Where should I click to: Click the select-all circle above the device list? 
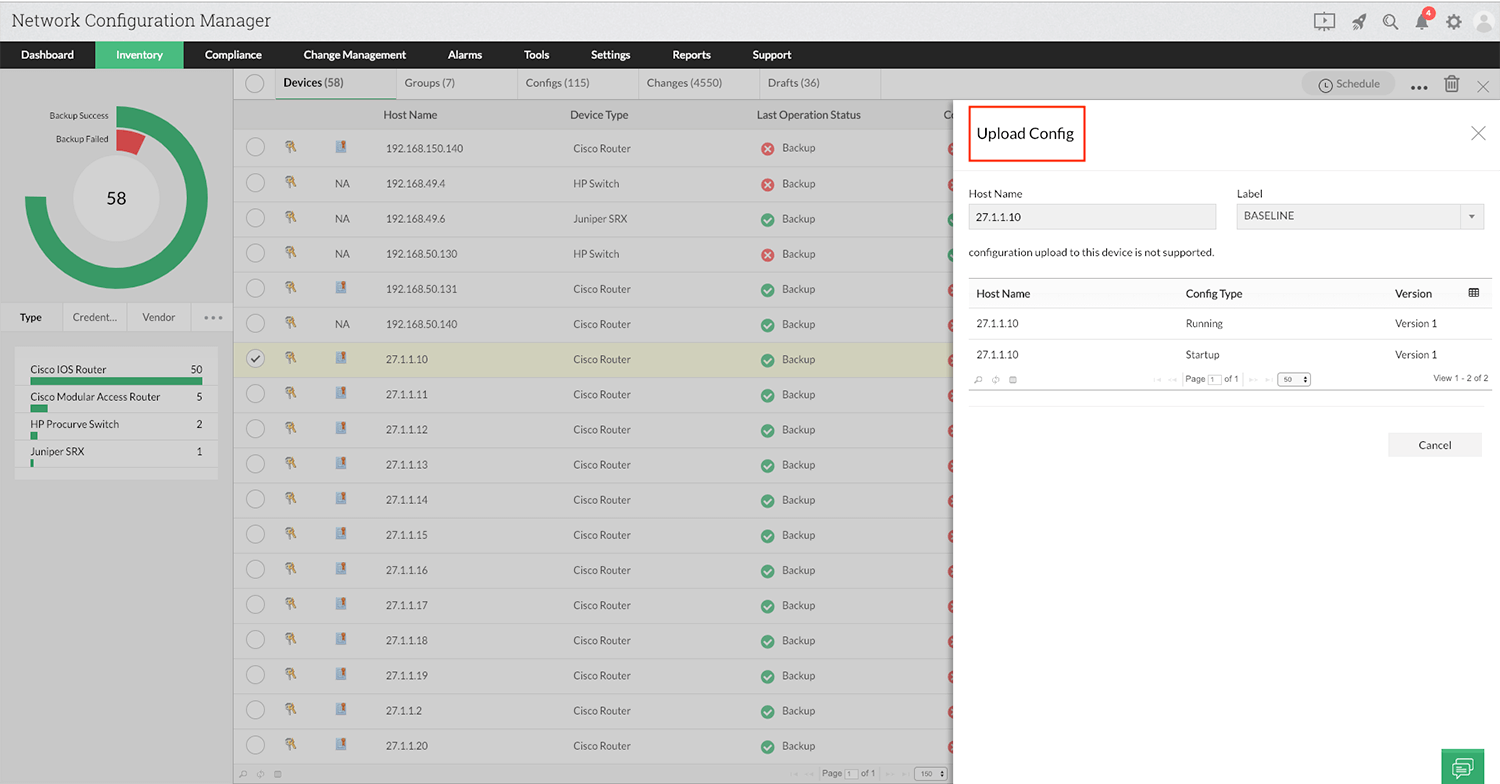255,84
